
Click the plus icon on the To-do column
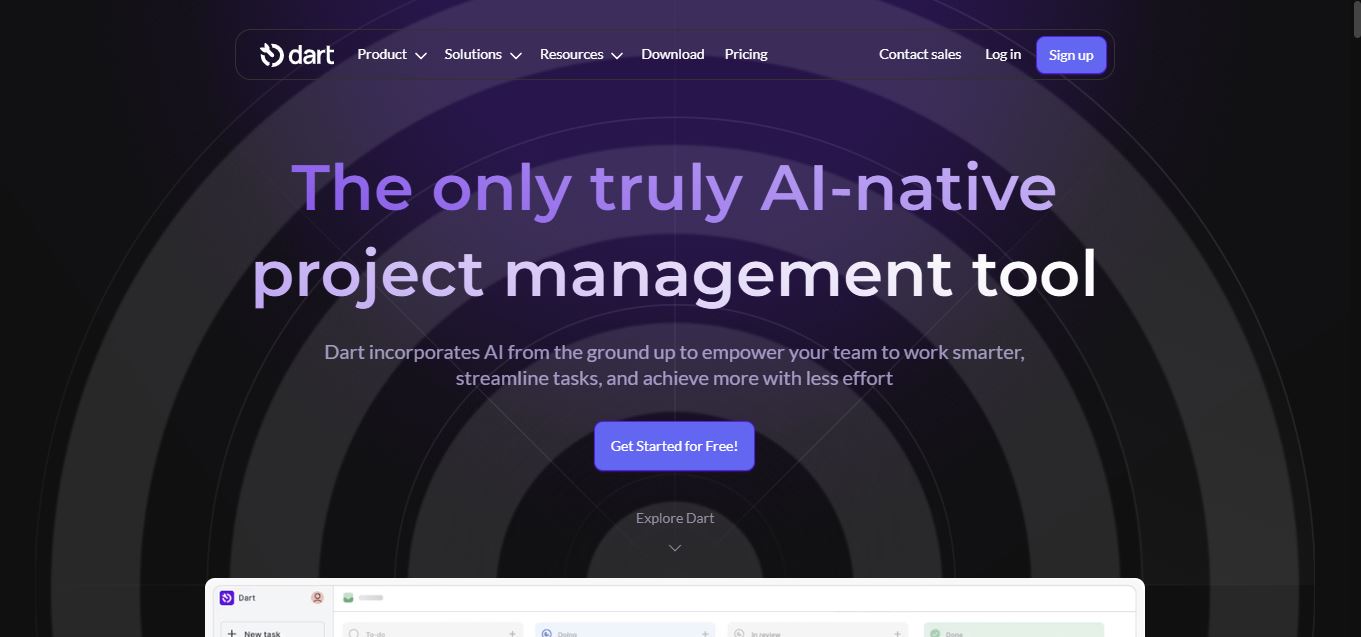pyautogui.click(x=512, y=633)
